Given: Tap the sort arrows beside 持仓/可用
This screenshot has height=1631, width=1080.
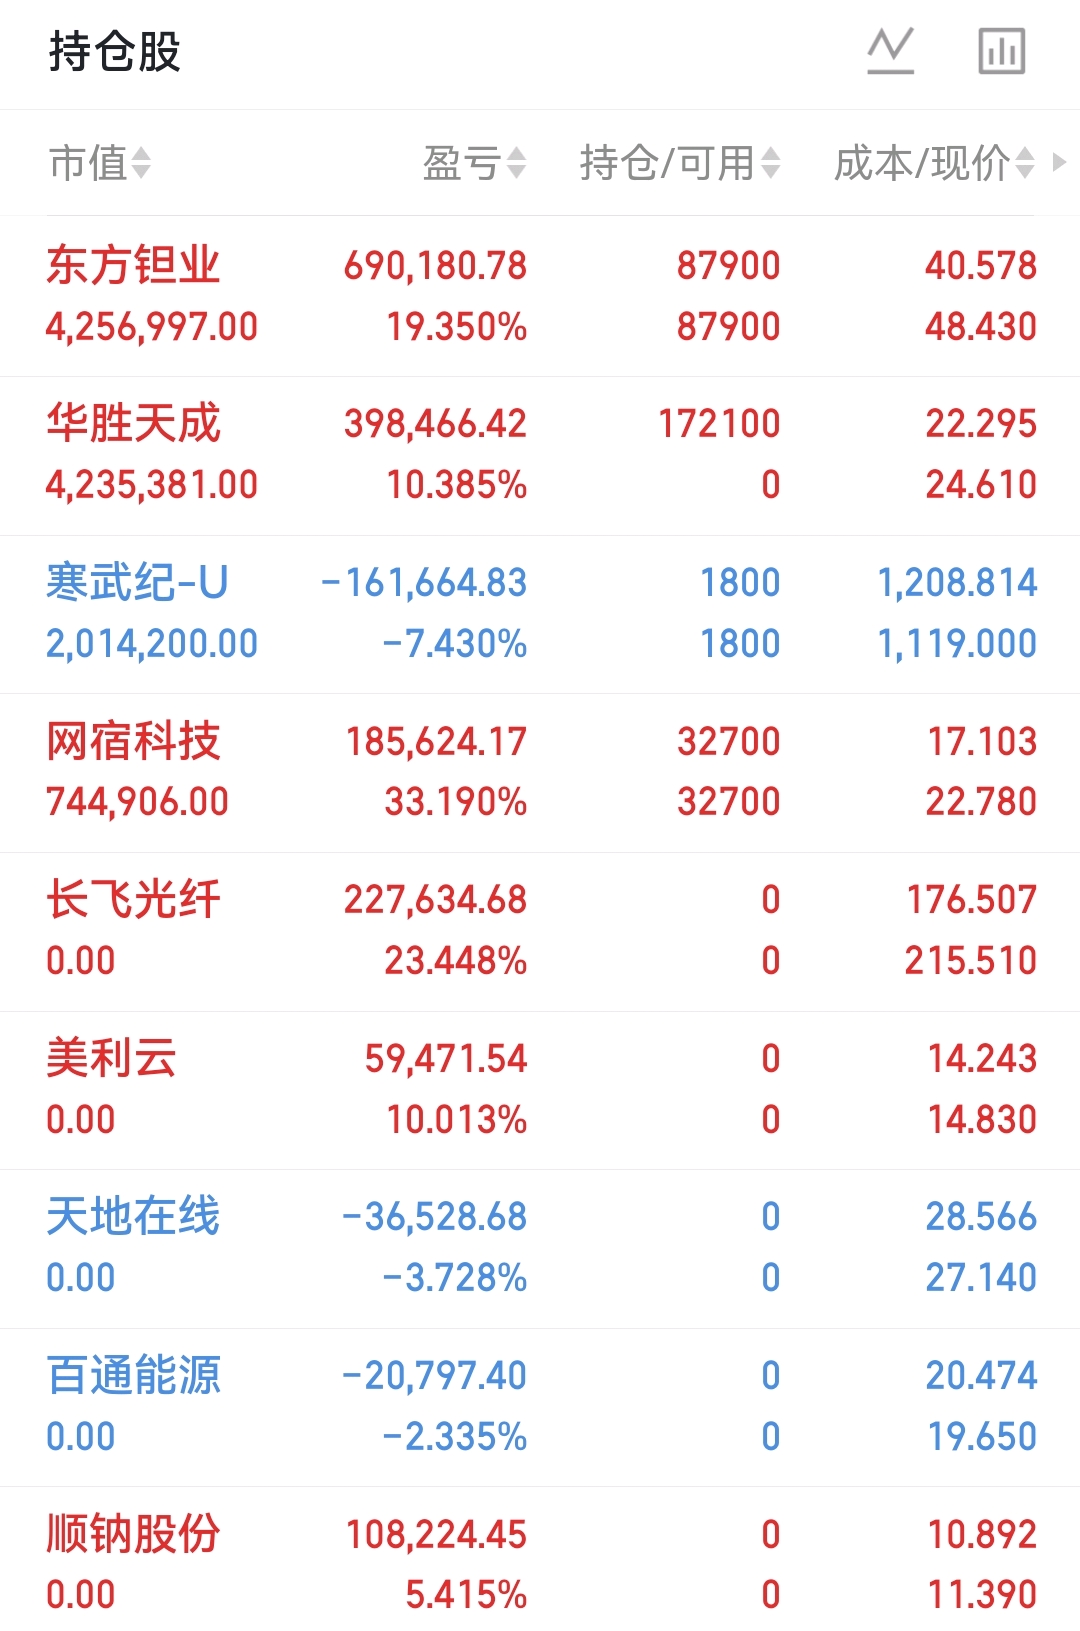Looking at the screenshot, I should coord(770,163).
